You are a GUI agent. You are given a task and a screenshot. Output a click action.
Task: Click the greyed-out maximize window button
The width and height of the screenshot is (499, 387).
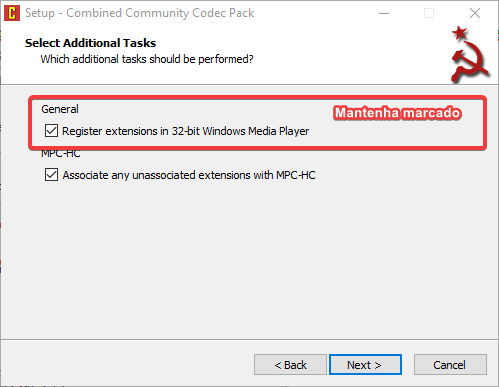tap(429, 13)
